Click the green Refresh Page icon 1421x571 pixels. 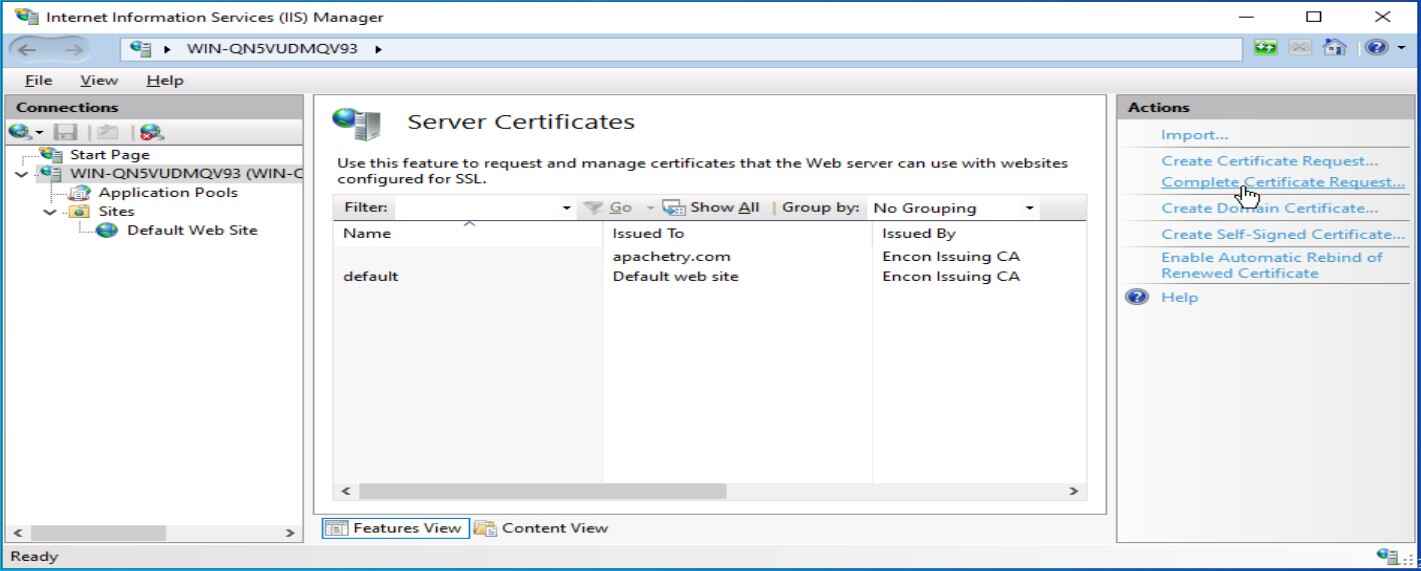[1268, 48]
